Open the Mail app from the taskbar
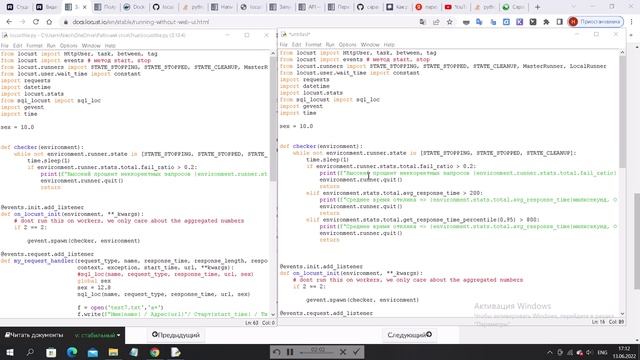This screenshot has height=360, width=640. click(x=93, y=352)
